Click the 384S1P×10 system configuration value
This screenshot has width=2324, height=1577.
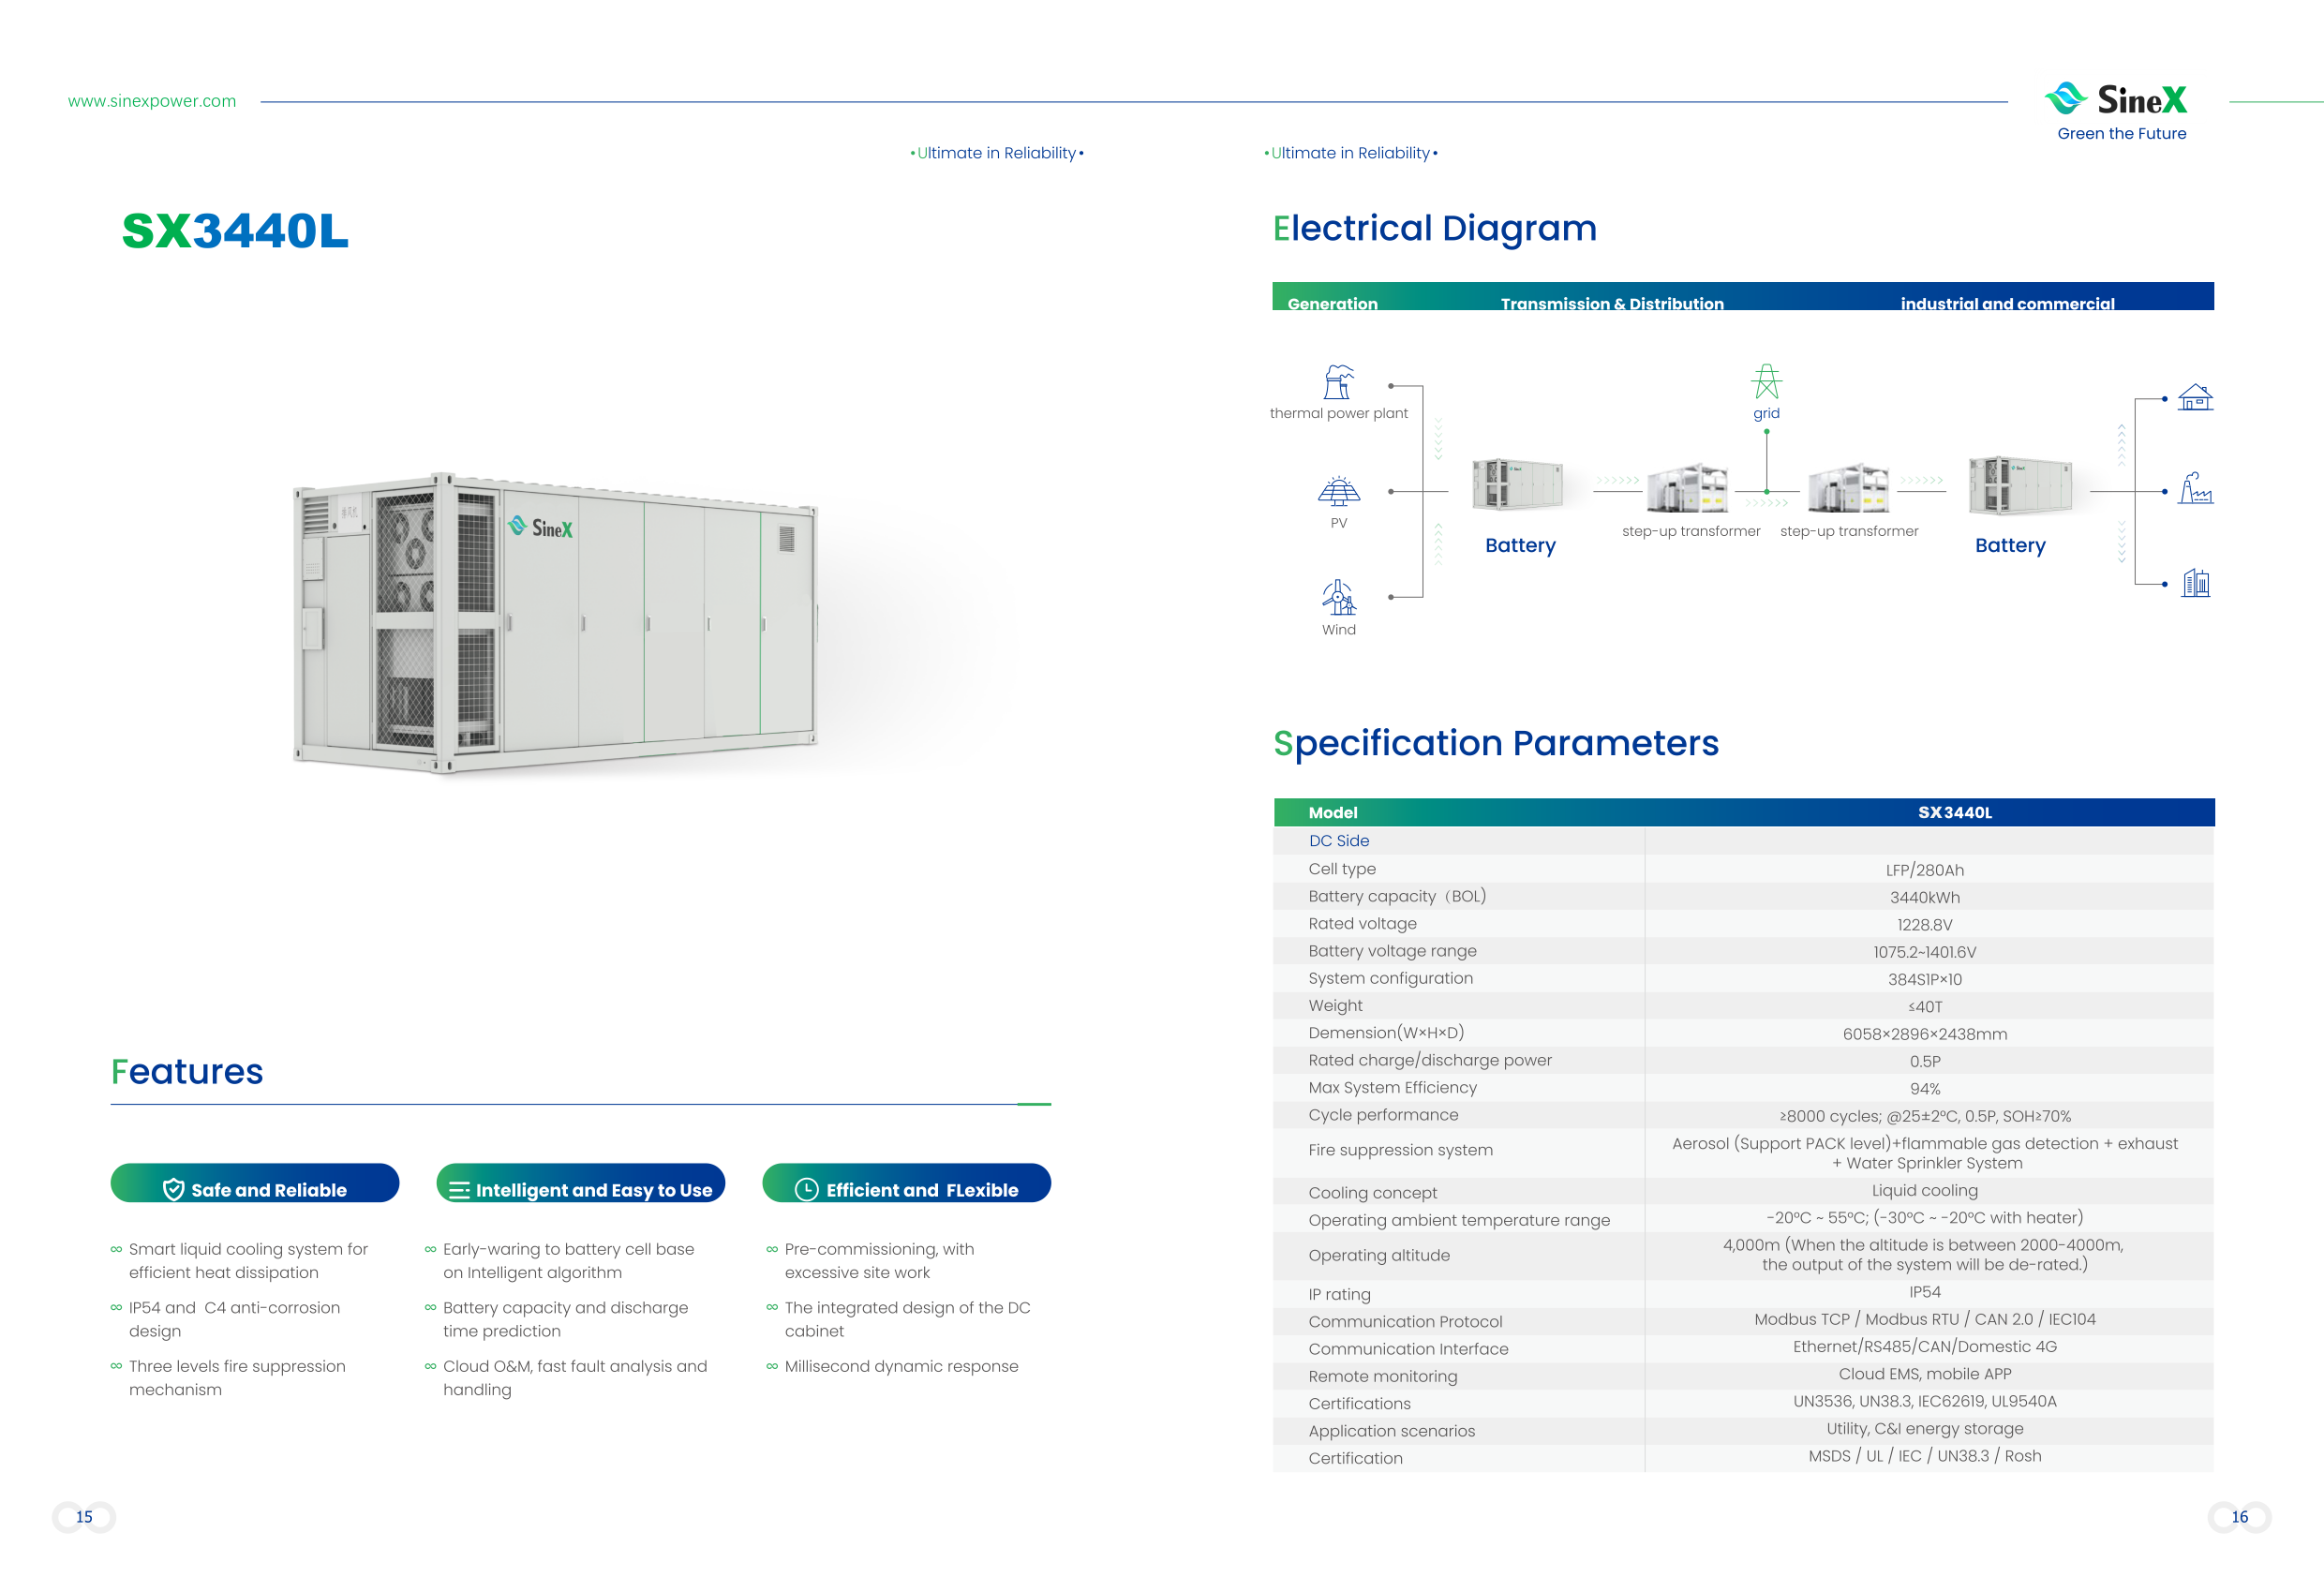click(x=1924, y=980)
